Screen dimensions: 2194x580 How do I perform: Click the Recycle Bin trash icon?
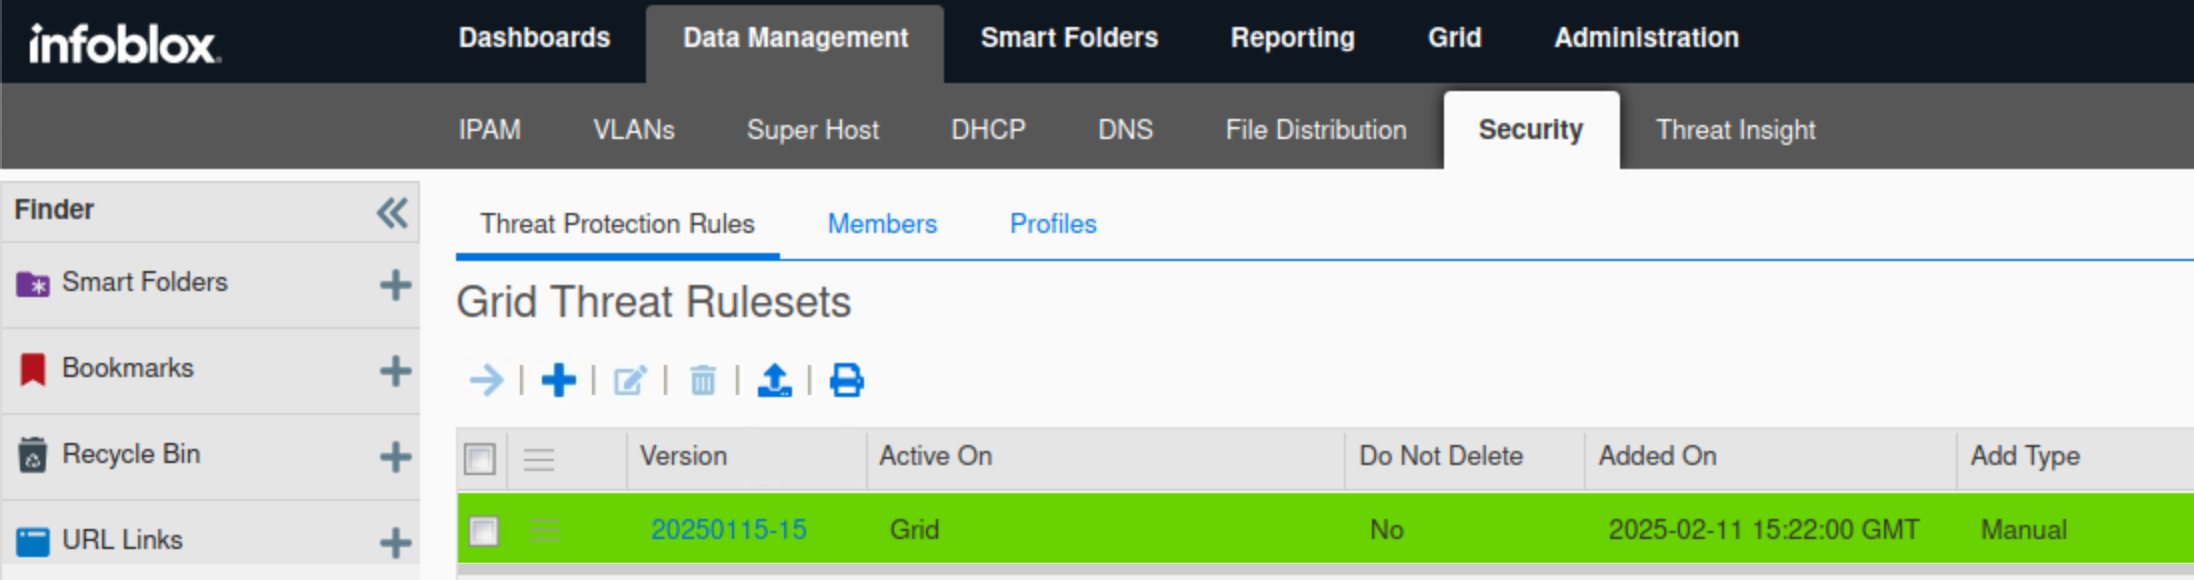[x=33, y=455]
